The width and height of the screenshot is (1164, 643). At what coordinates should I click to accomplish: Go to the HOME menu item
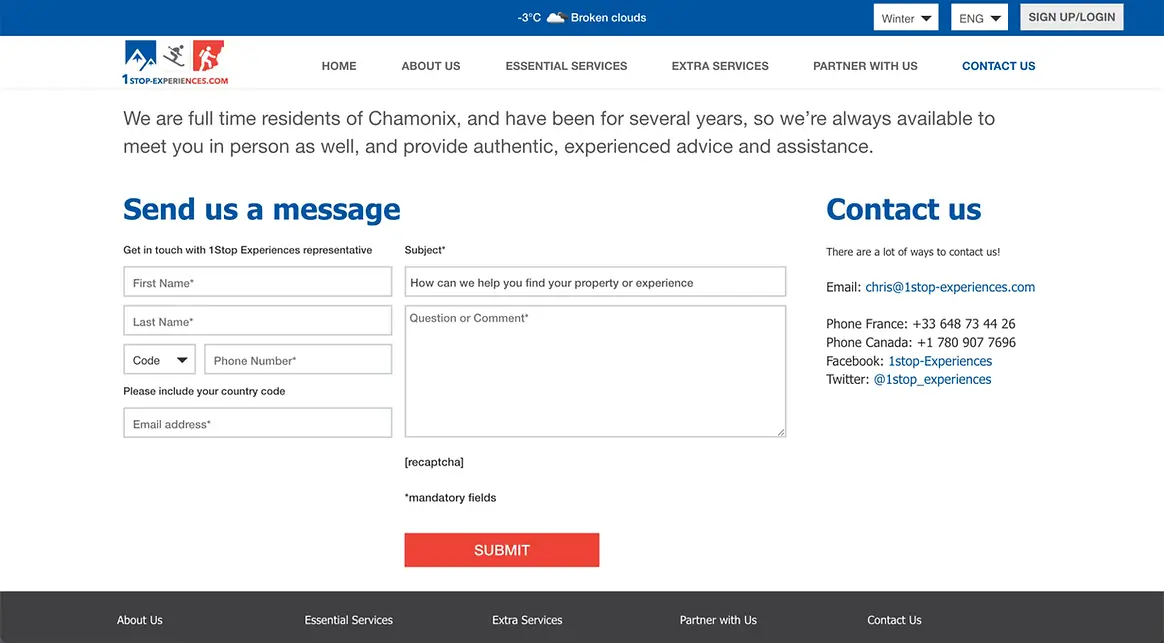pos(339,66)
